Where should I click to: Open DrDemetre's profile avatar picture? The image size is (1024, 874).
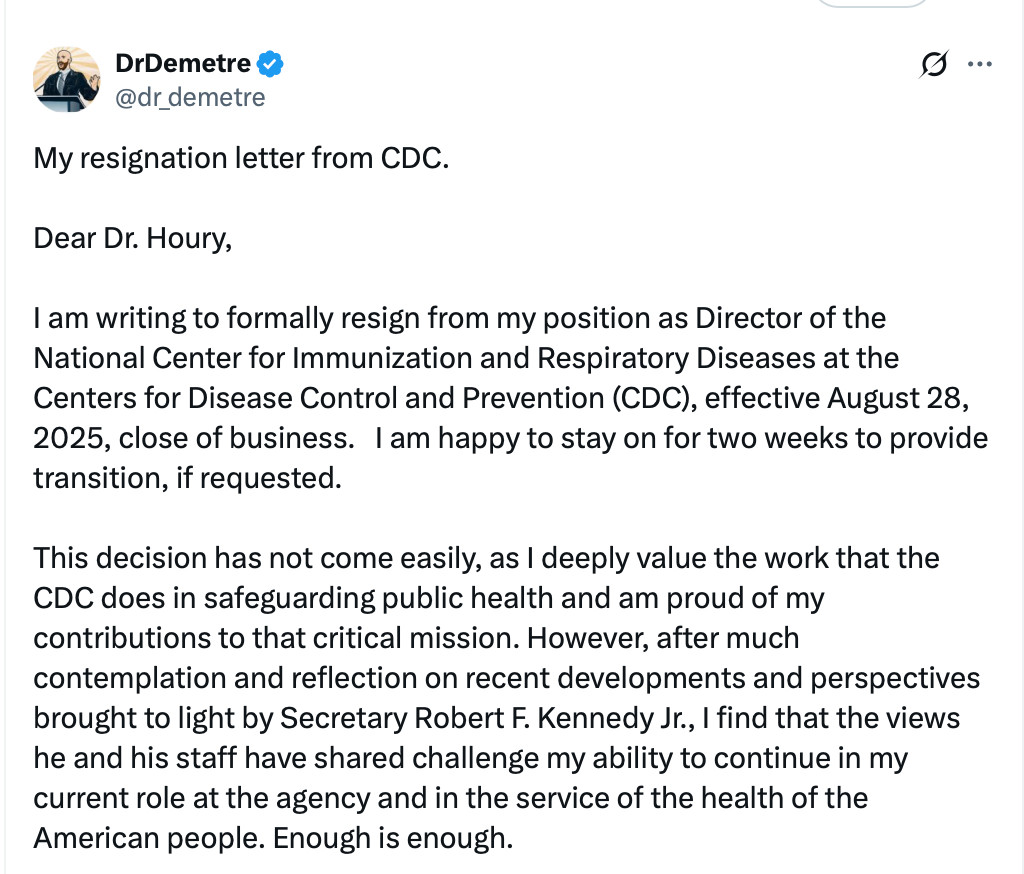coord(67,79)
